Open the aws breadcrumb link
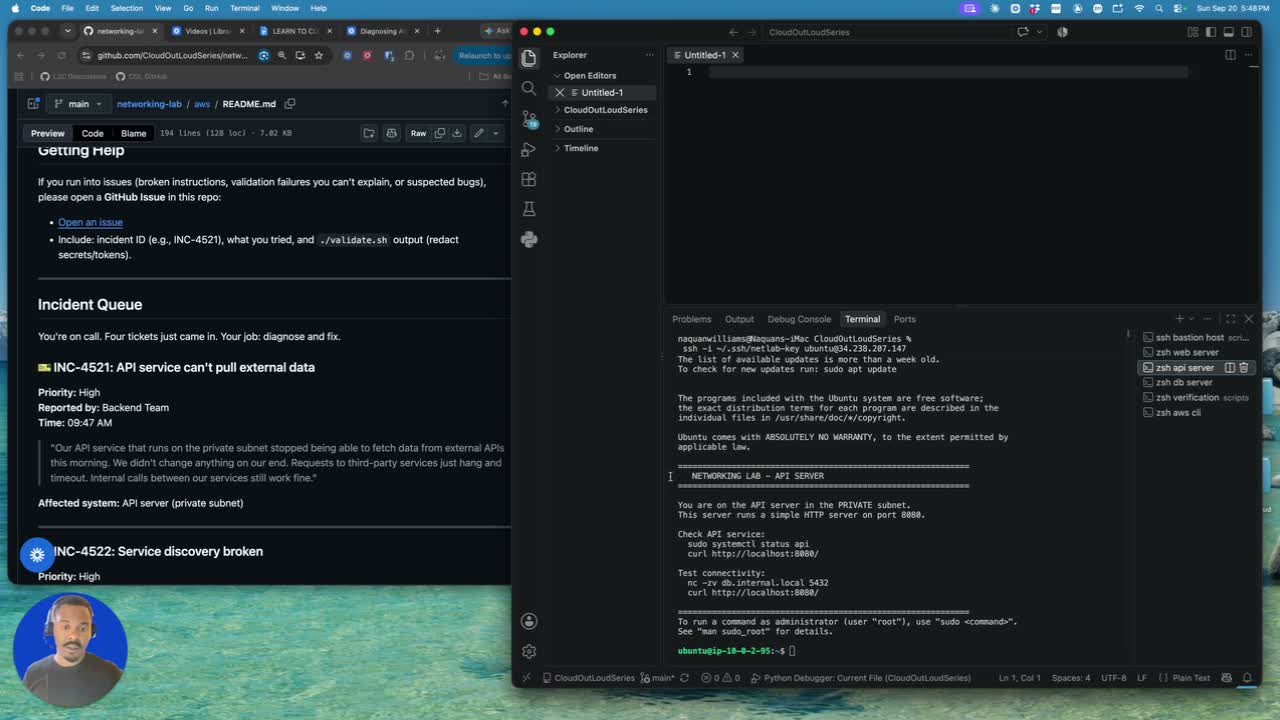Viewport: 1280px width, 720px height. pos(202,104)
